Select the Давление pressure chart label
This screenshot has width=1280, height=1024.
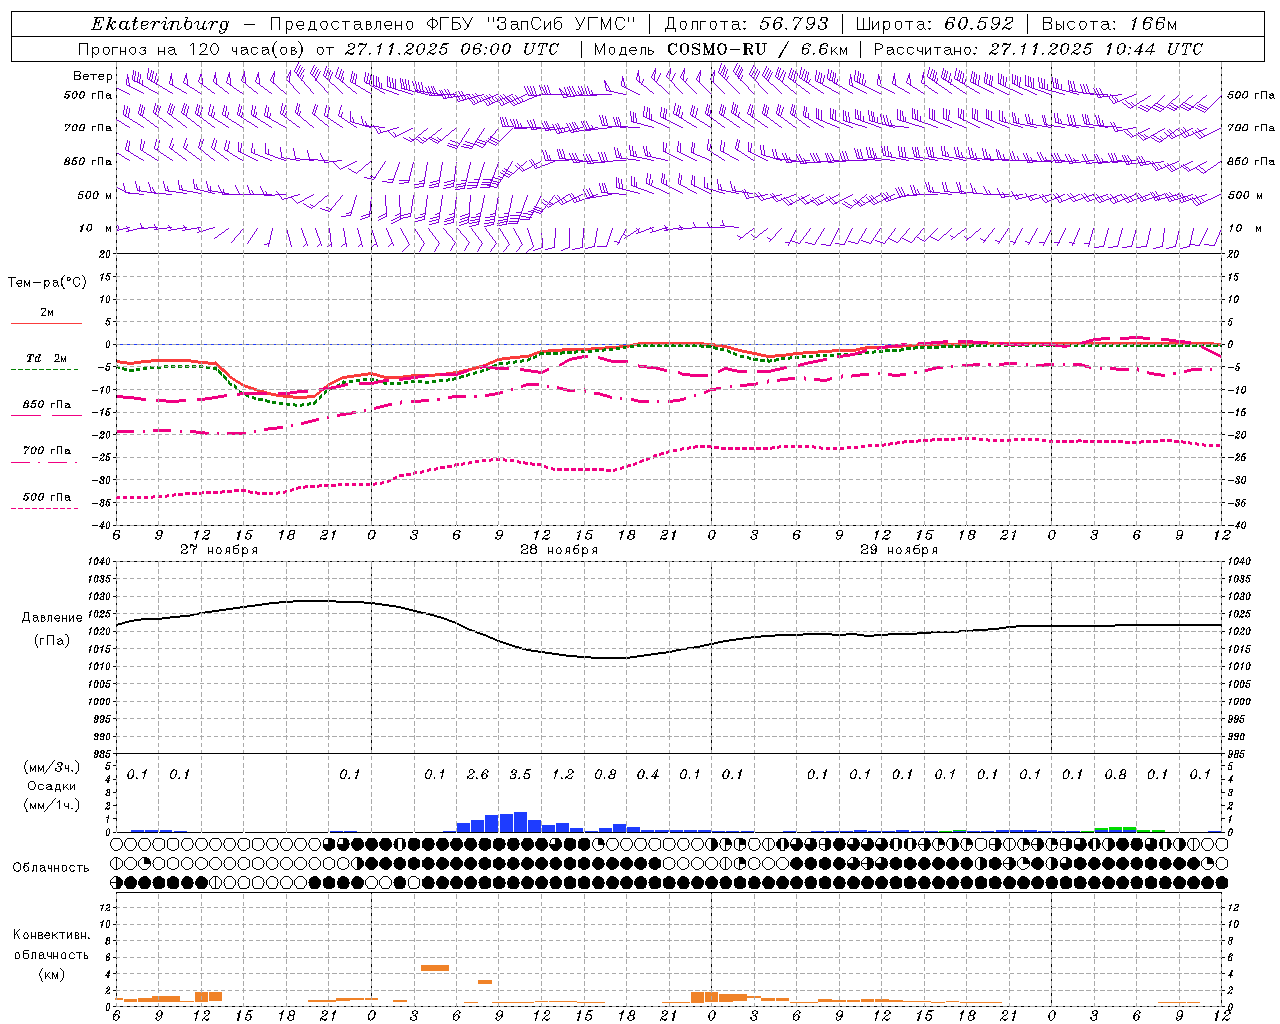coord(52,618)
